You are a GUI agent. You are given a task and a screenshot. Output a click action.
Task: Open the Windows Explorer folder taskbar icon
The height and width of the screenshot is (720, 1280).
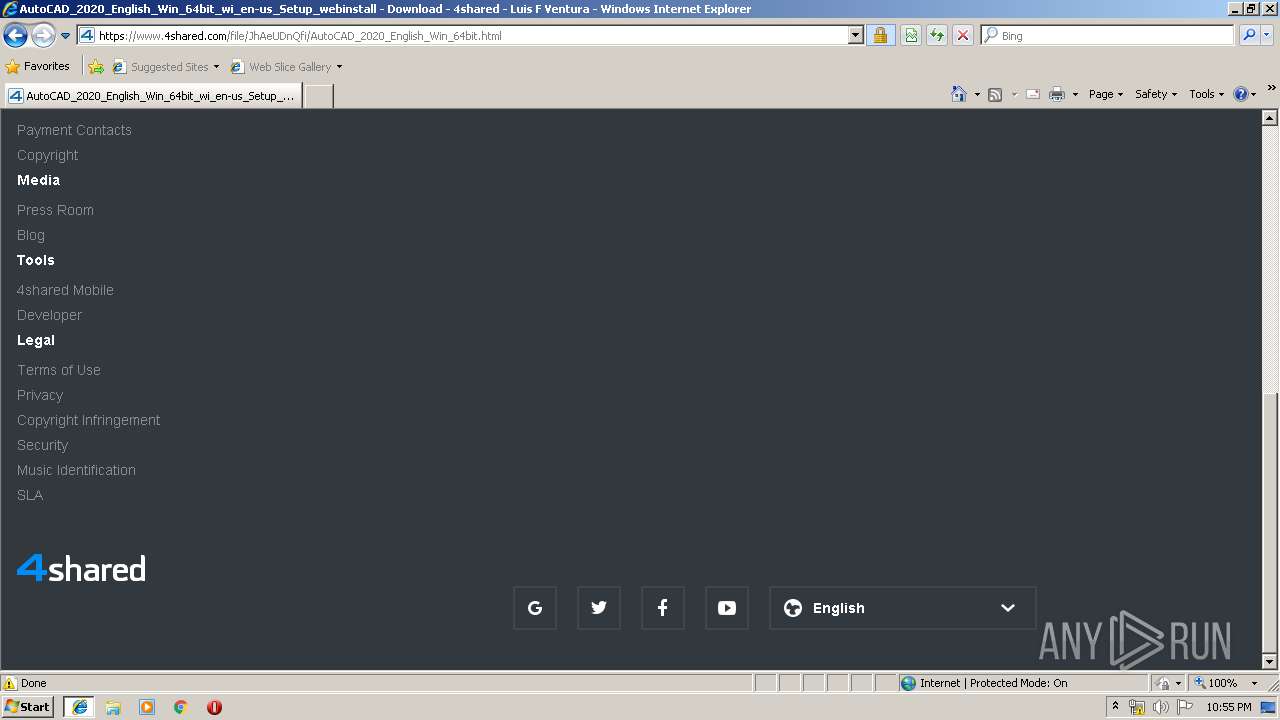pyautogui.click(x=113, y=707)
